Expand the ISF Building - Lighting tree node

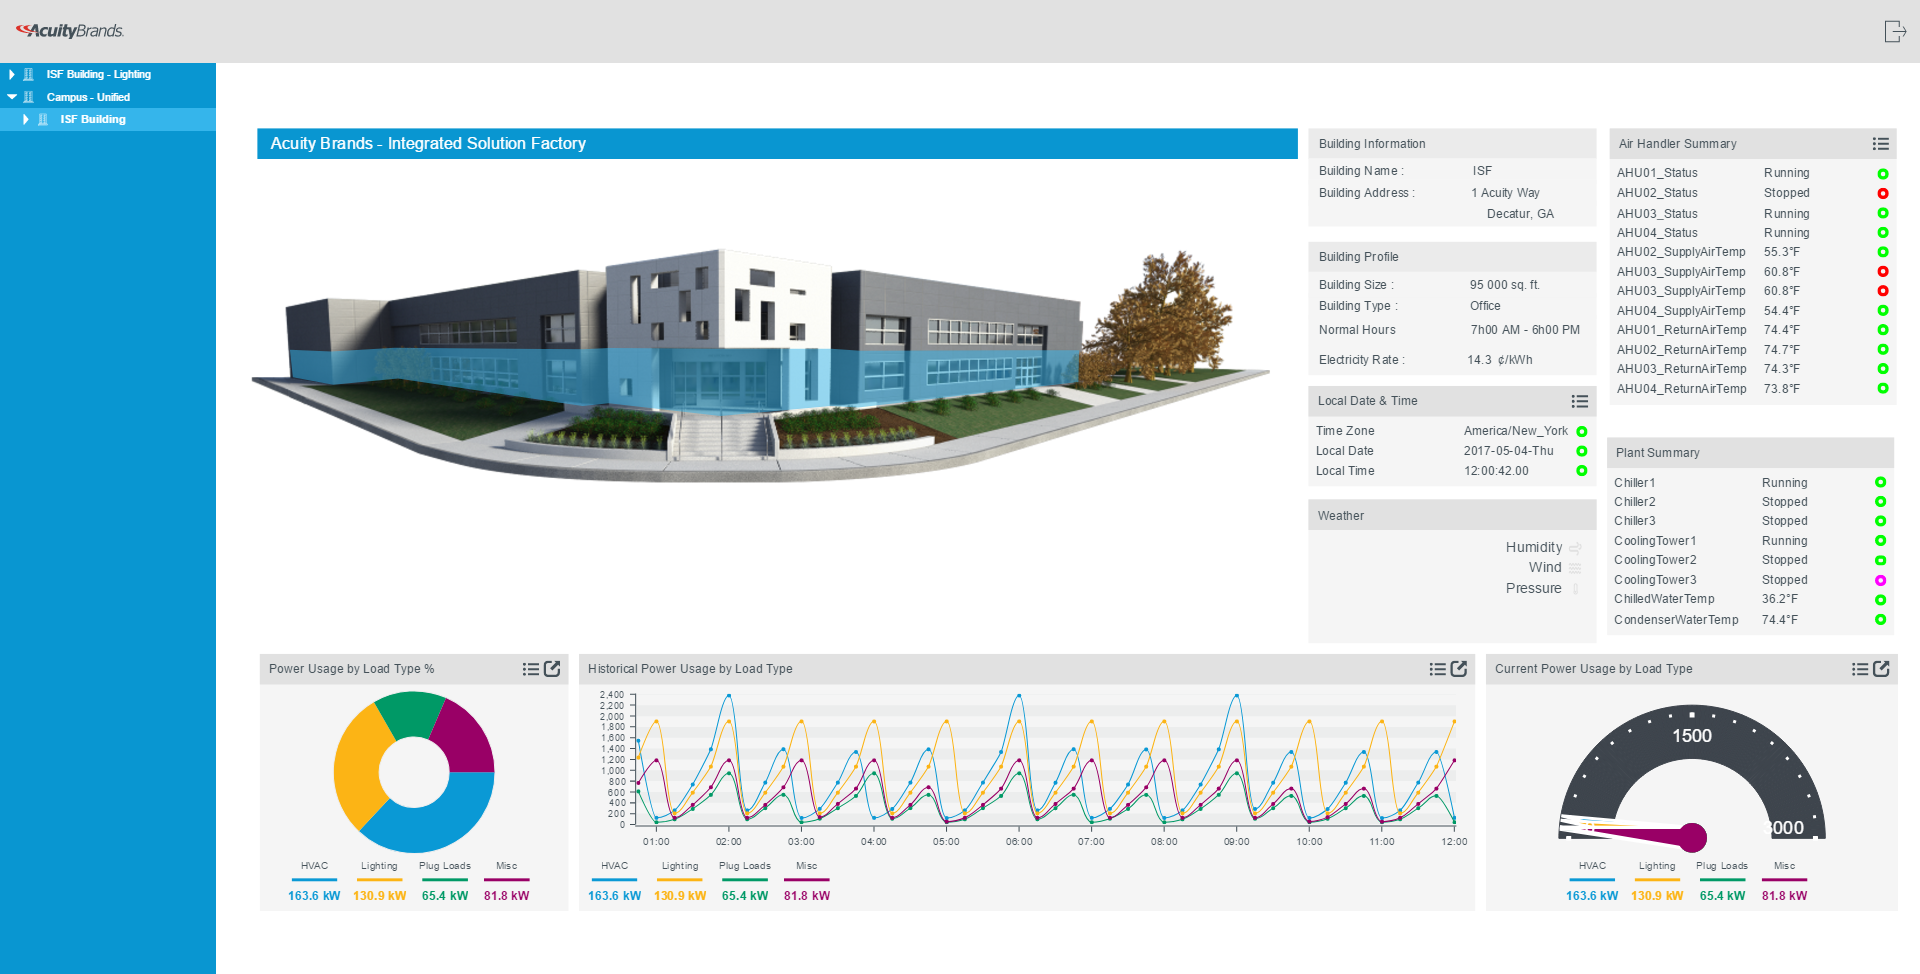tap(11, 74)
